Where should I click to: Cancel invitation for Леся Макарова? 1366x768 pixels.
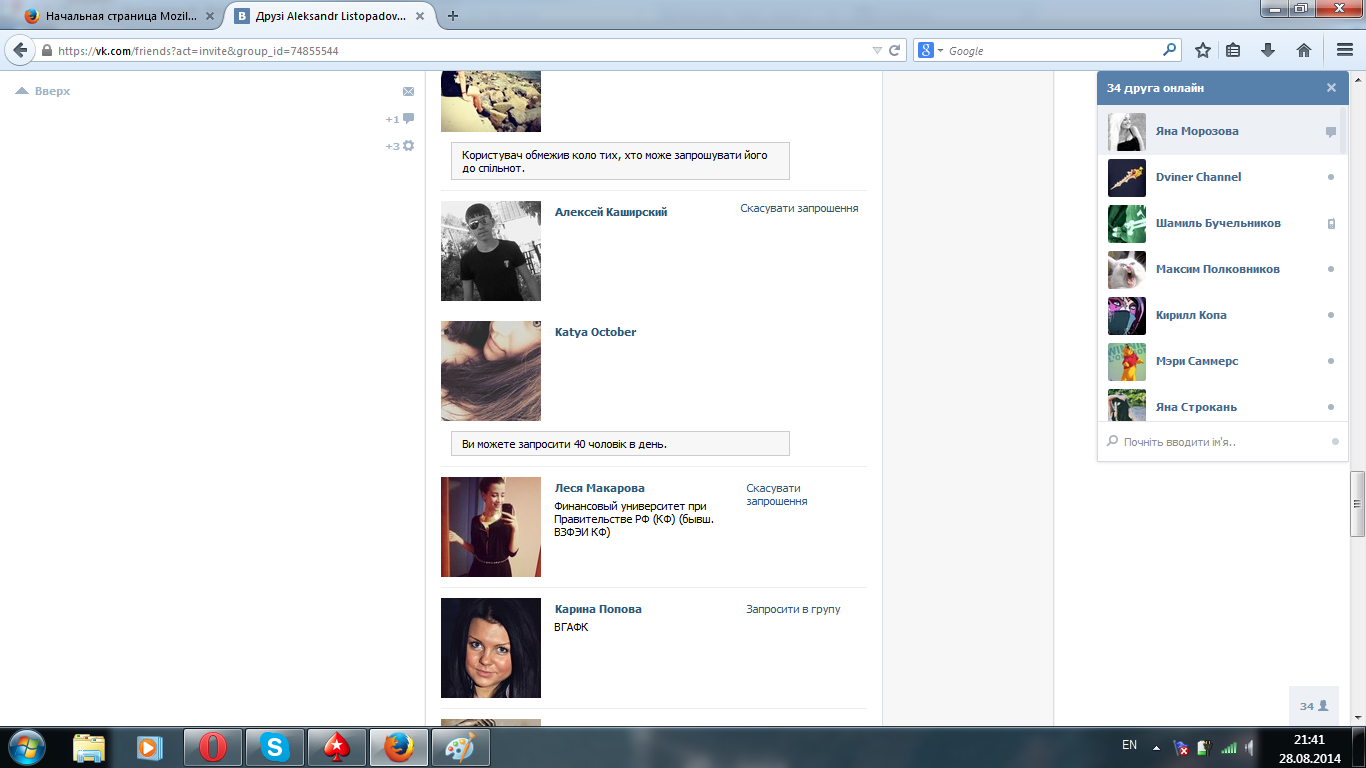point(777,495)
